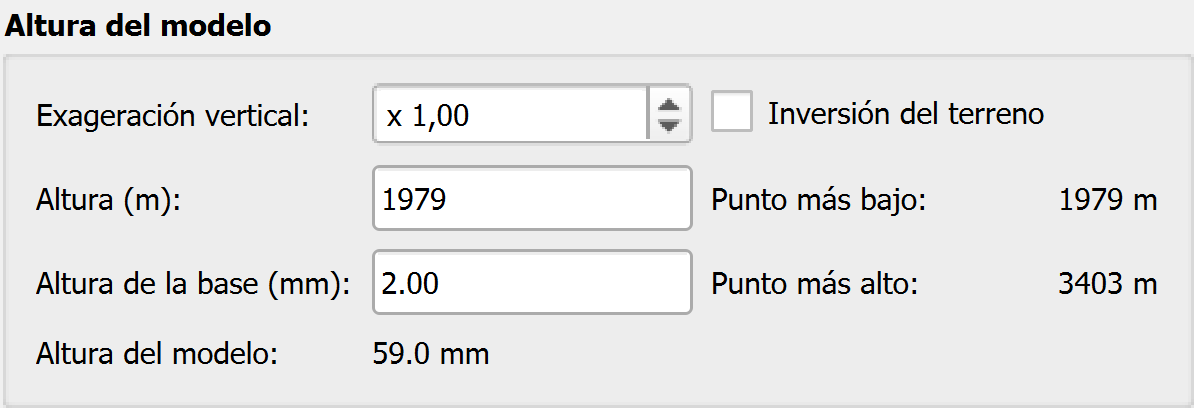Click the x 1,00 value text in spinbox
The width and height of the screenshot is (1194, 408).
[x=428, y=116]
